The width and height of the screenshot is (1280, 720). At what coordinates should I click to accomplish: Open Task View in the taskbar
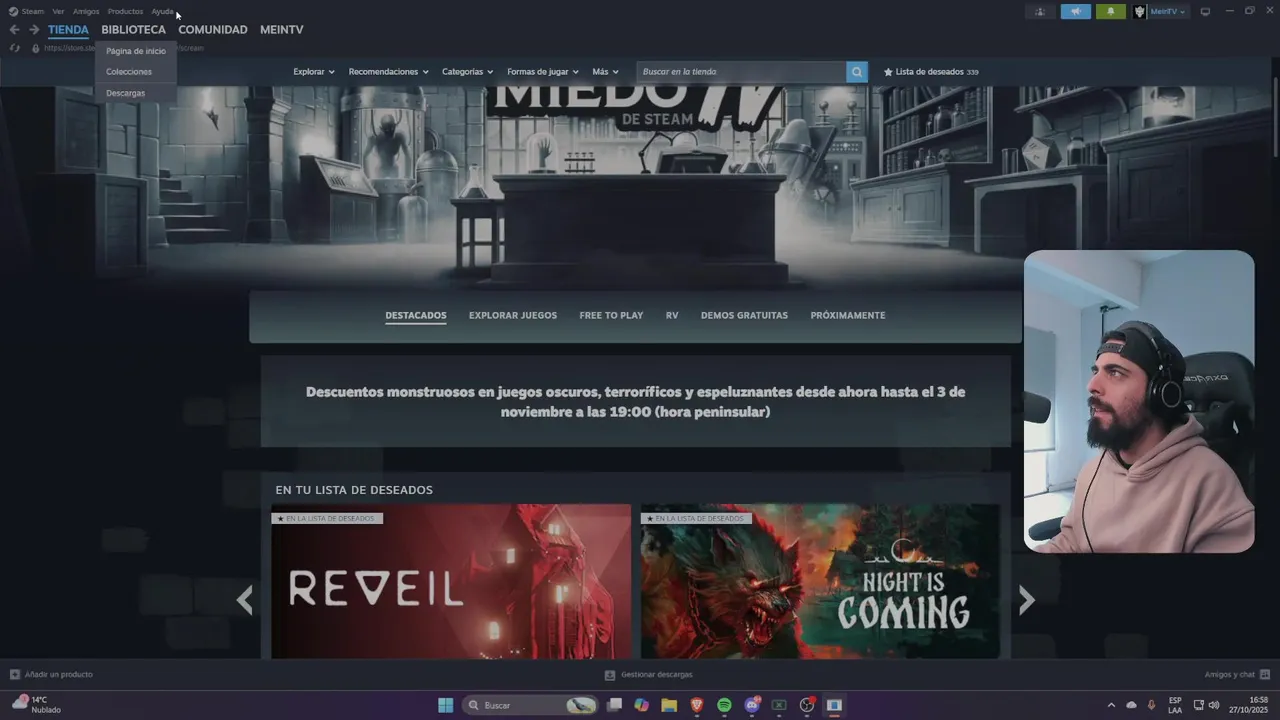pyautogui.click(x=615, y=705)
